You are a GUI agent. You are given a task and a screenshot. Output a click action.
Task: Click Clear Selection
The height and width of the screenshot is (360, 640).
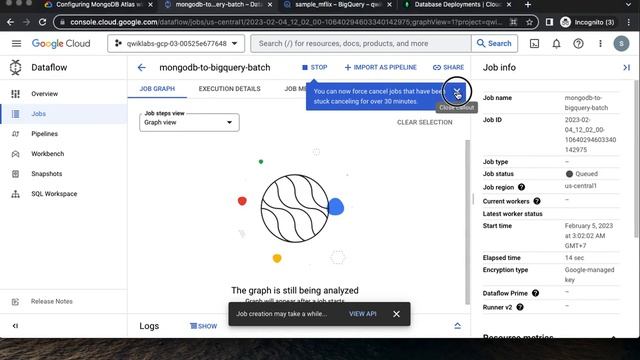424,122
